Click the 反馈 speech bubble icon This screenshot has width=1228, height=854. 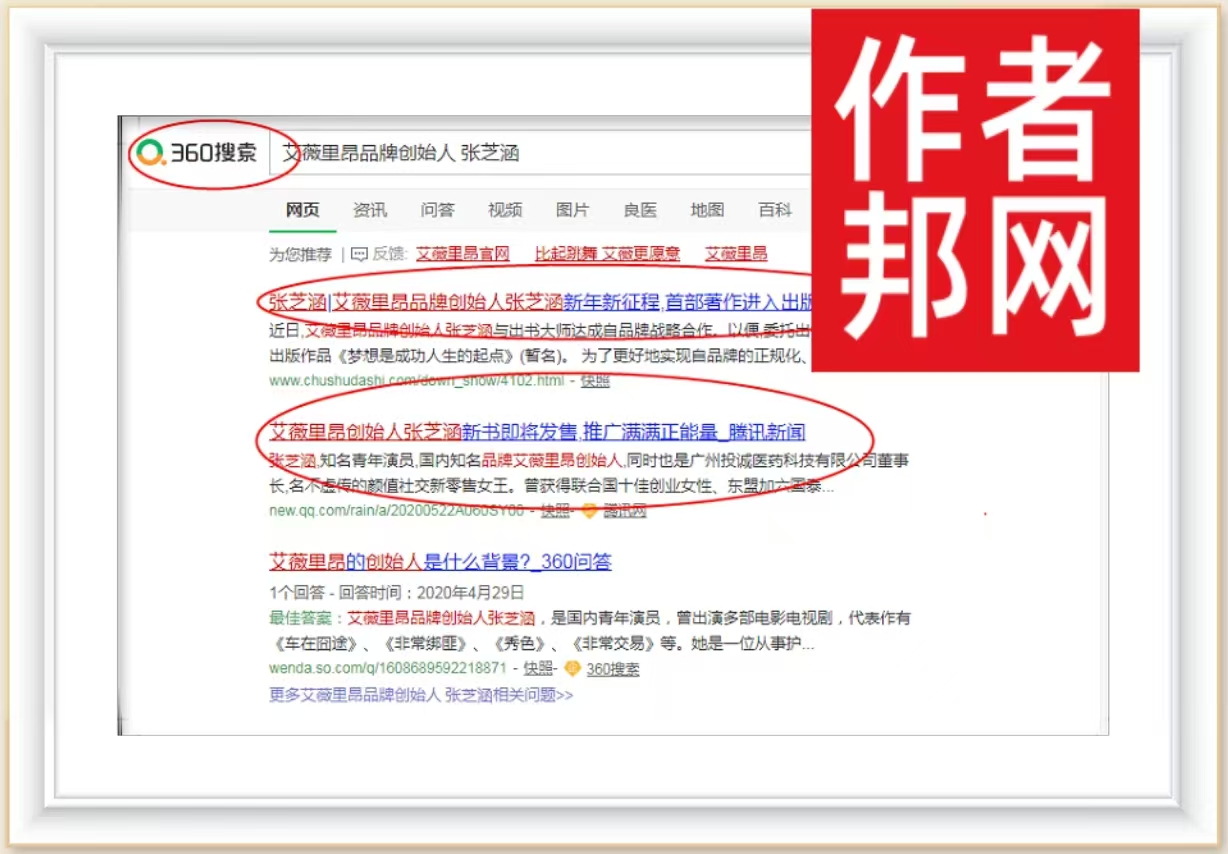pyautogui.click(x=359, y=254)
